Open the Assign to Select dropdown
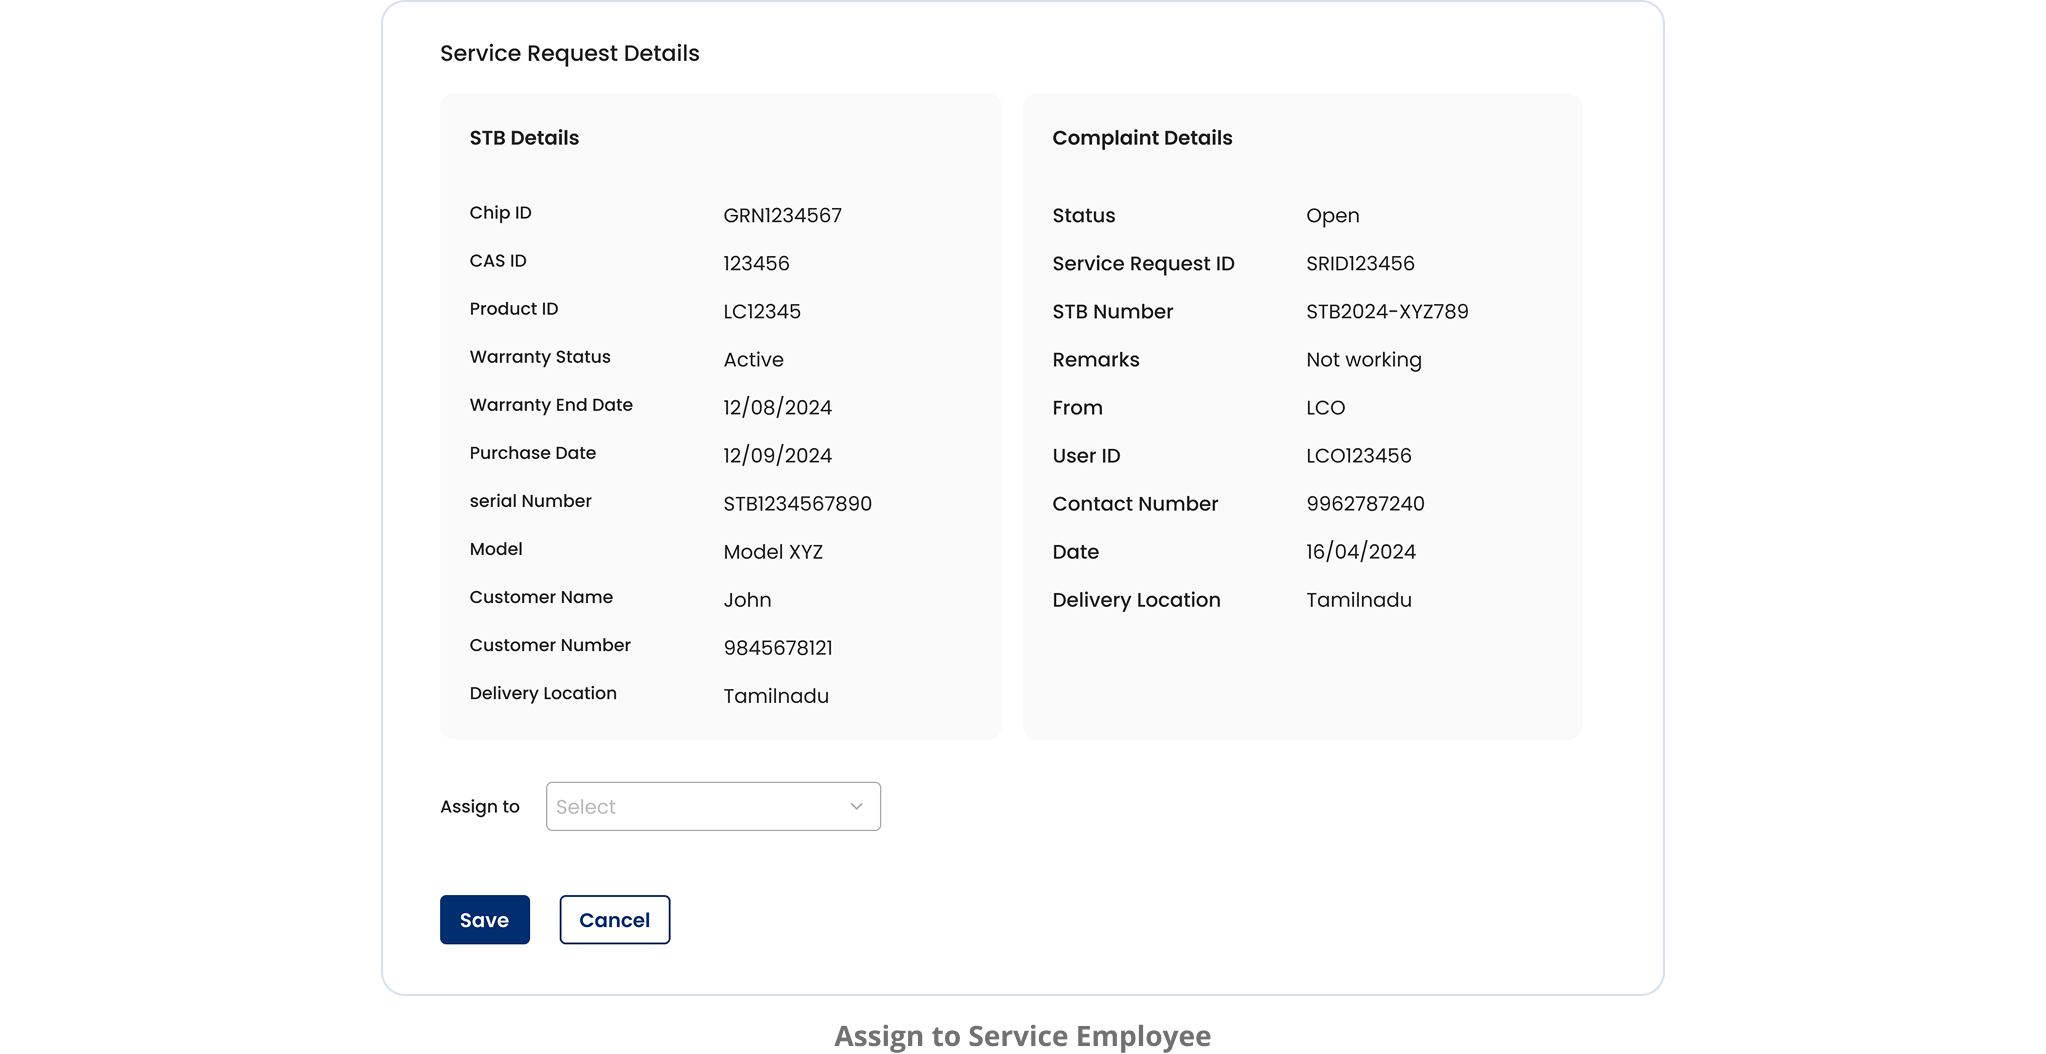Image resolution: width=2046 pixels, height=1054 pixels. click(713, 806)
